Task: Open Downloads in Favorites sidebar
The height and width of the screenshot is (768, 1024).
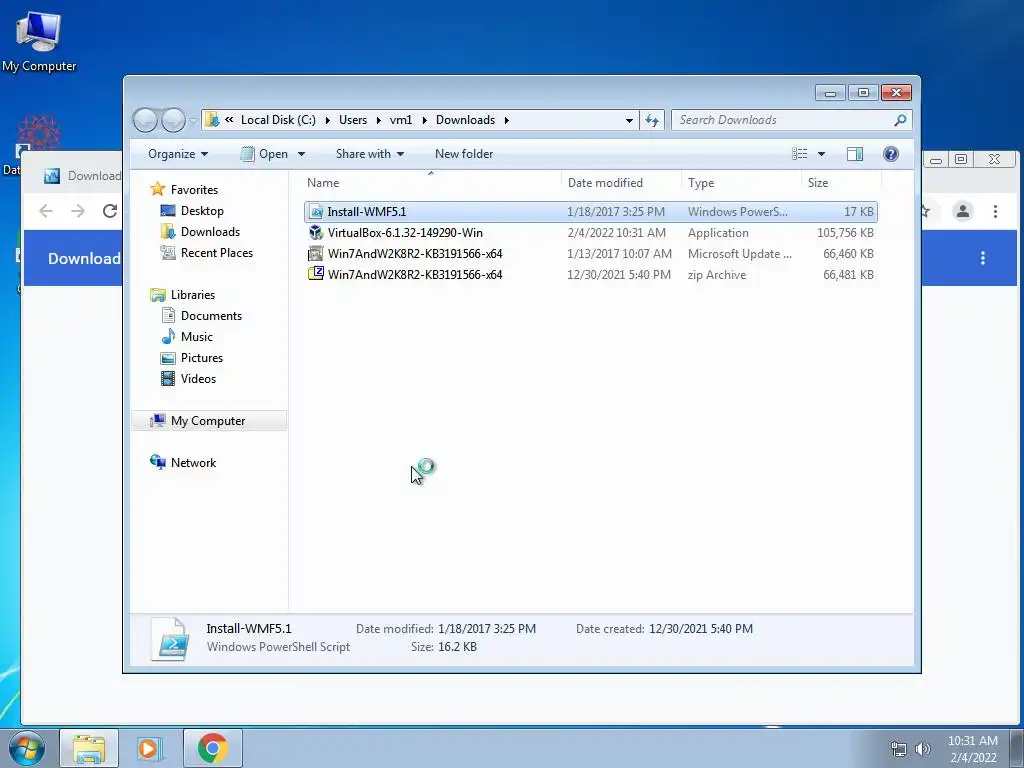Action: (x=210, y=232)
